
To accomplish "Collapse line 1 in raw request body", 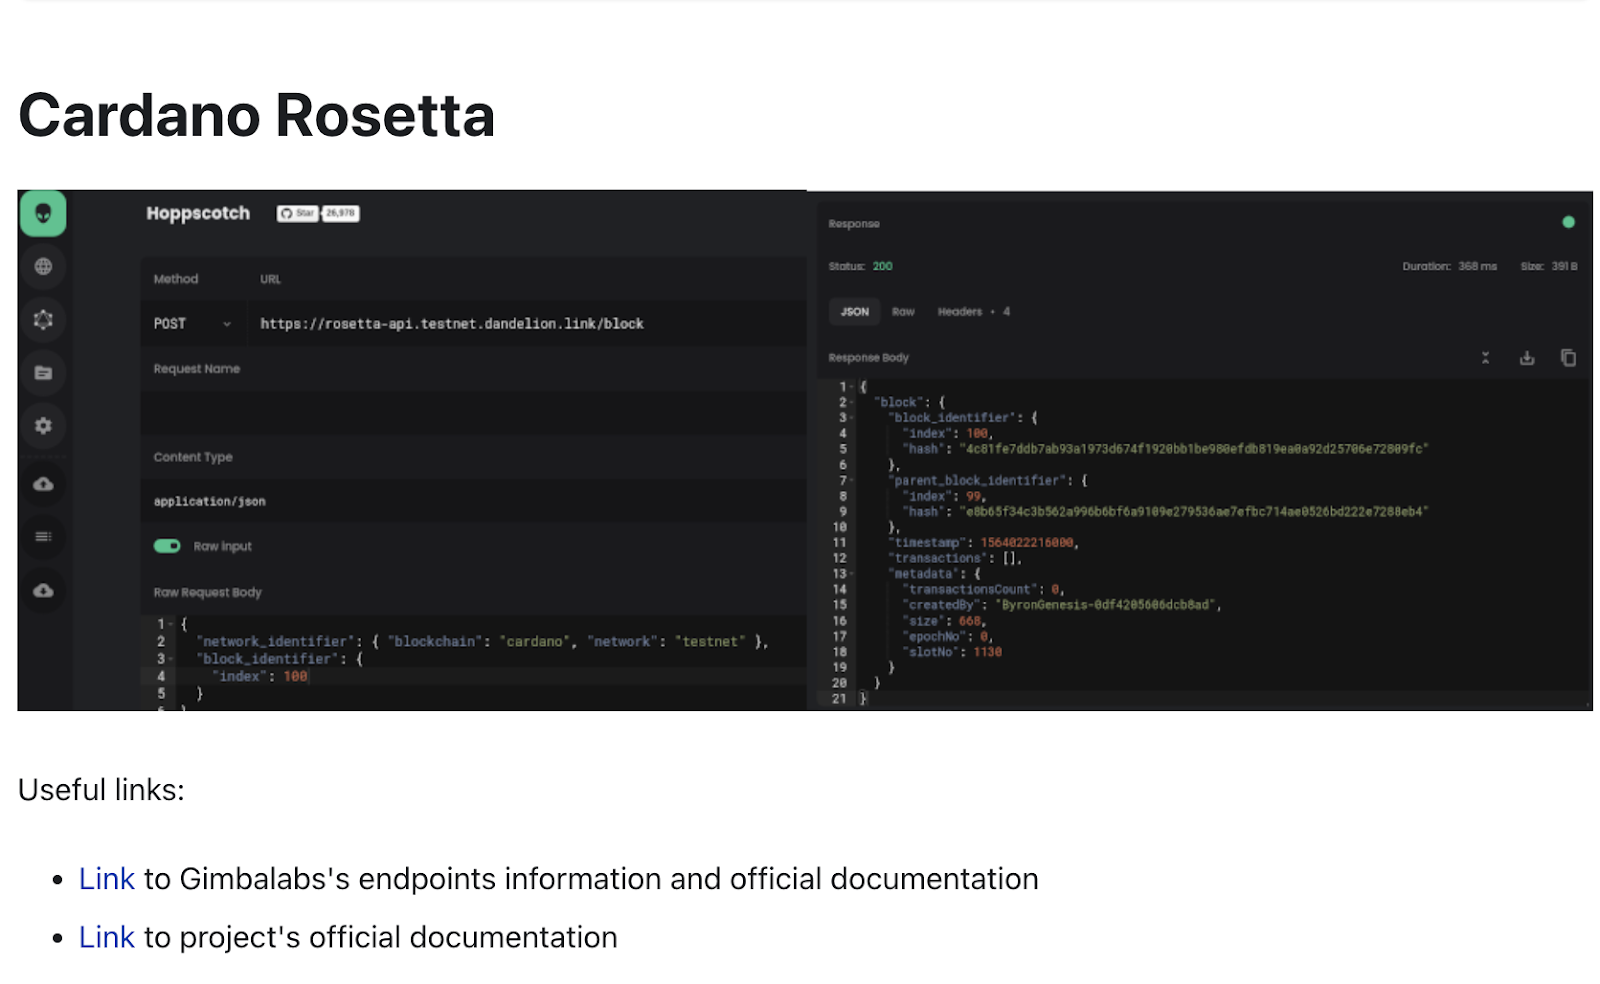I will coord(172,624).
